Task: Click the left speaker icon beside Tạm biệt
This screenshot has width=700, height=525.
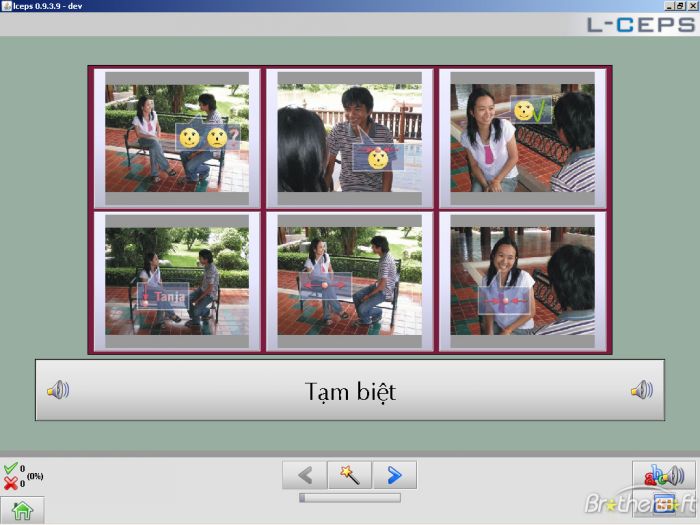Action: click(58, 390)
